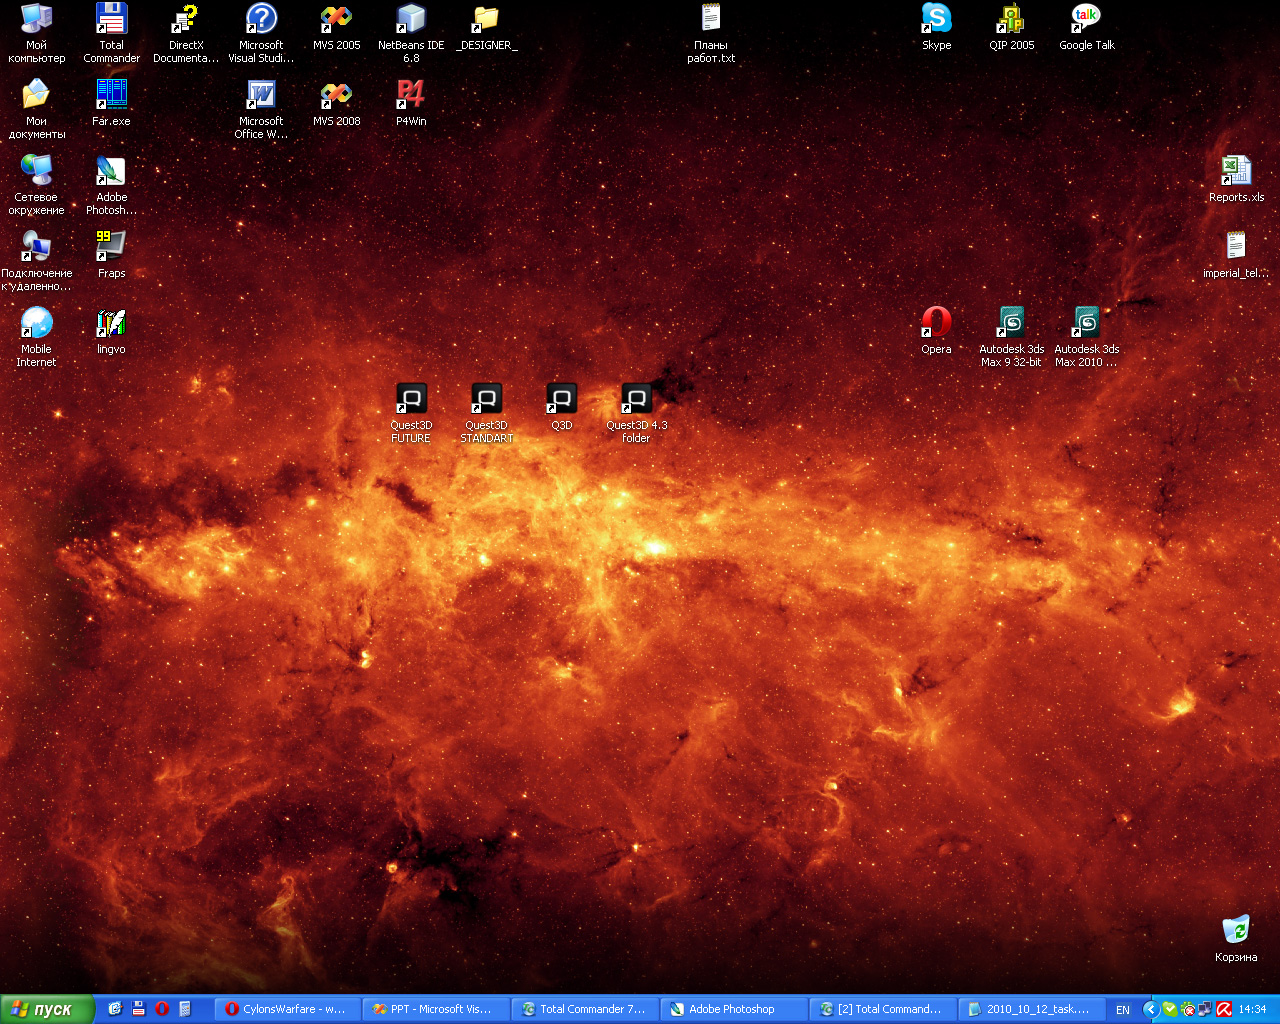
Task: Click the tray icon with red cross badge
Action: (1187, 1009)
